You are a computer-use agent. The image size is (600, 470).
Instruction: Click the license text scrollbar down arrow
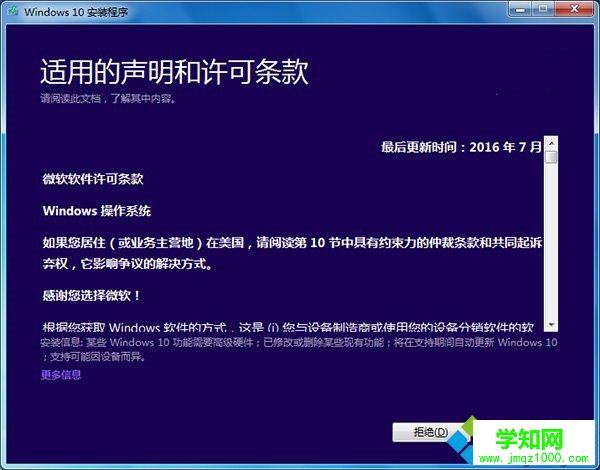(551, 325)
